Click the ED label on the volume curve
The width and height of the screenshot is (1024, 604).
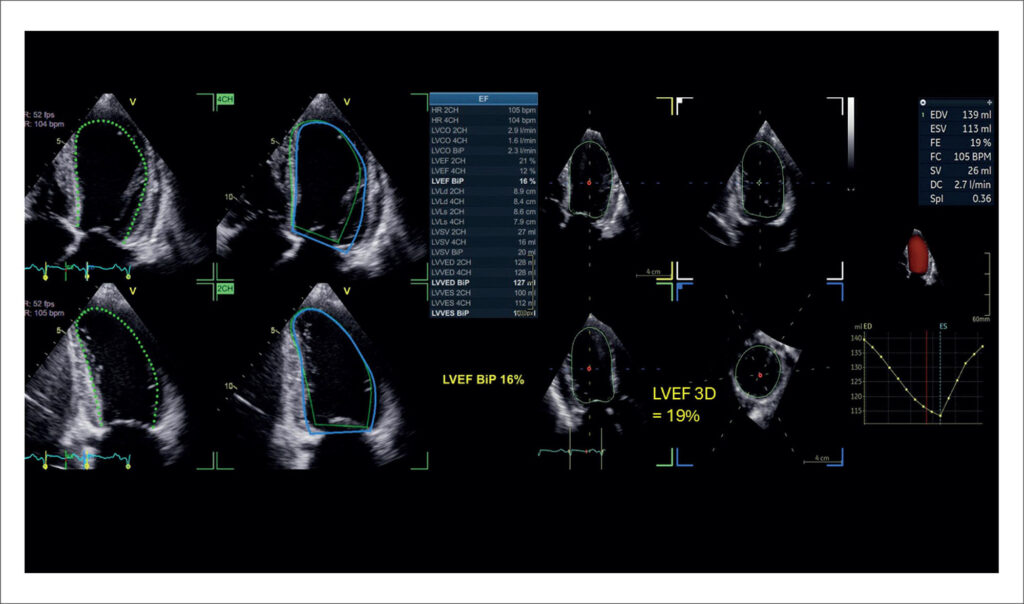point(868,326)
